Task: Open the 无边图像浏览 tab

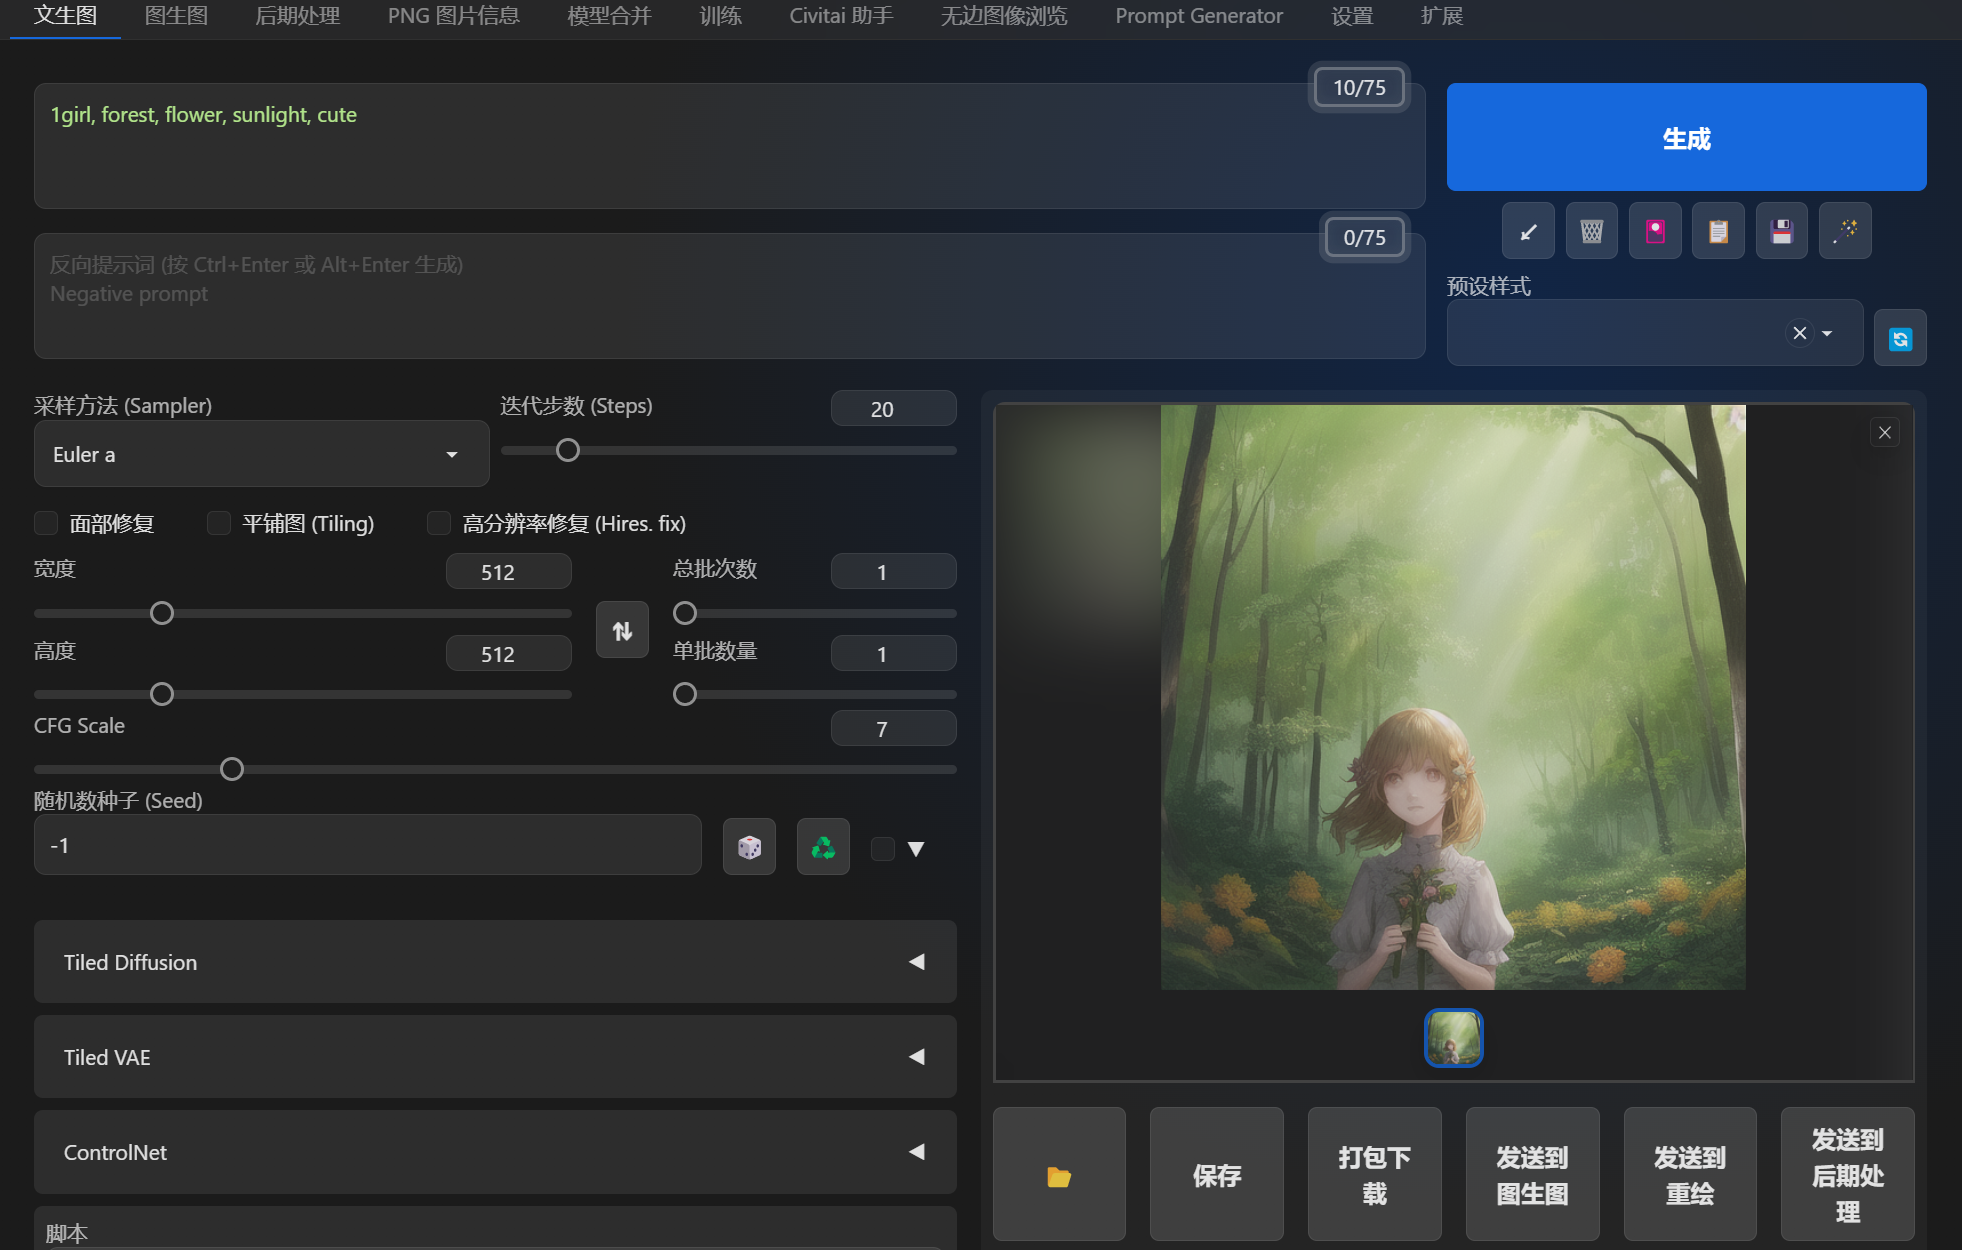Action: coord(1004,16)
